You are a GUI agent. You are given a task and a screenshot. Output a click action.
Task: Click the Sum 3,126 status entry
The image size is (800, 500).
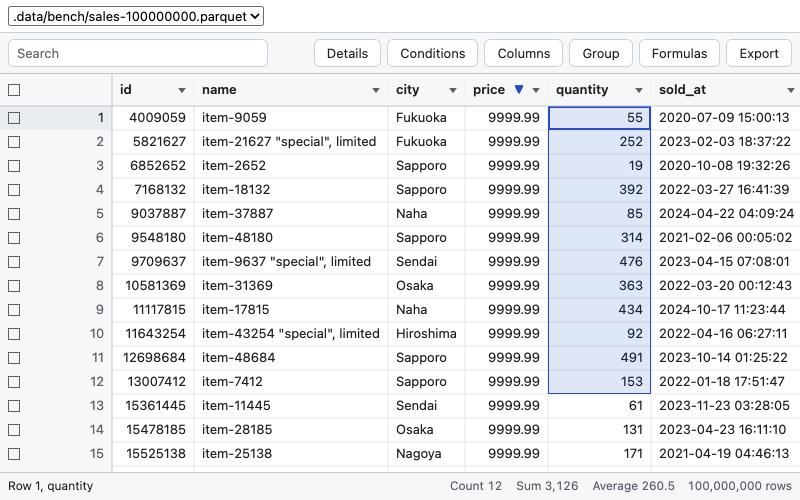pyautogui.click(x=547, y=486)
